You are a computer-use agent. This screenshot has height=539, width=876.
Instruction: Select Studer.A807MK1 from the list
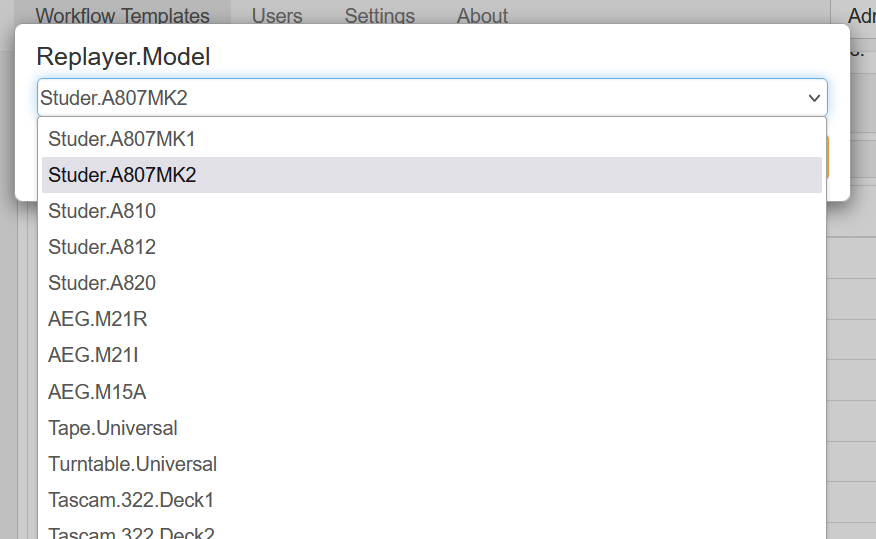pos(431,139)
